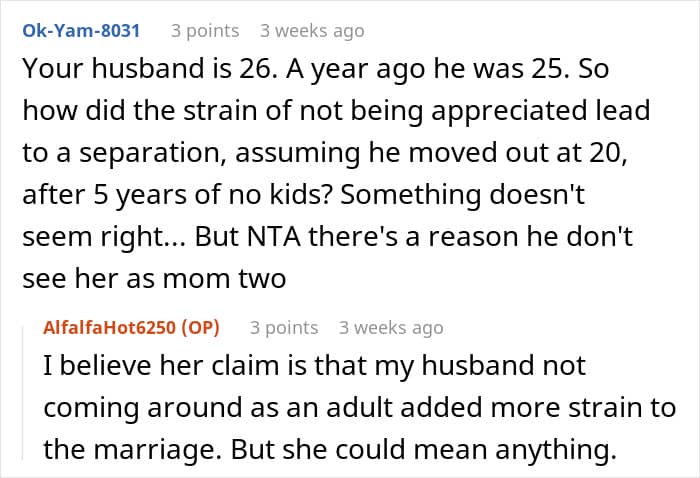The width and height of the screenshot is (700, 478).
Task: Click the phrase 'there's a reason he don't'
Action: pyautogui.click(x=471, y=237)
